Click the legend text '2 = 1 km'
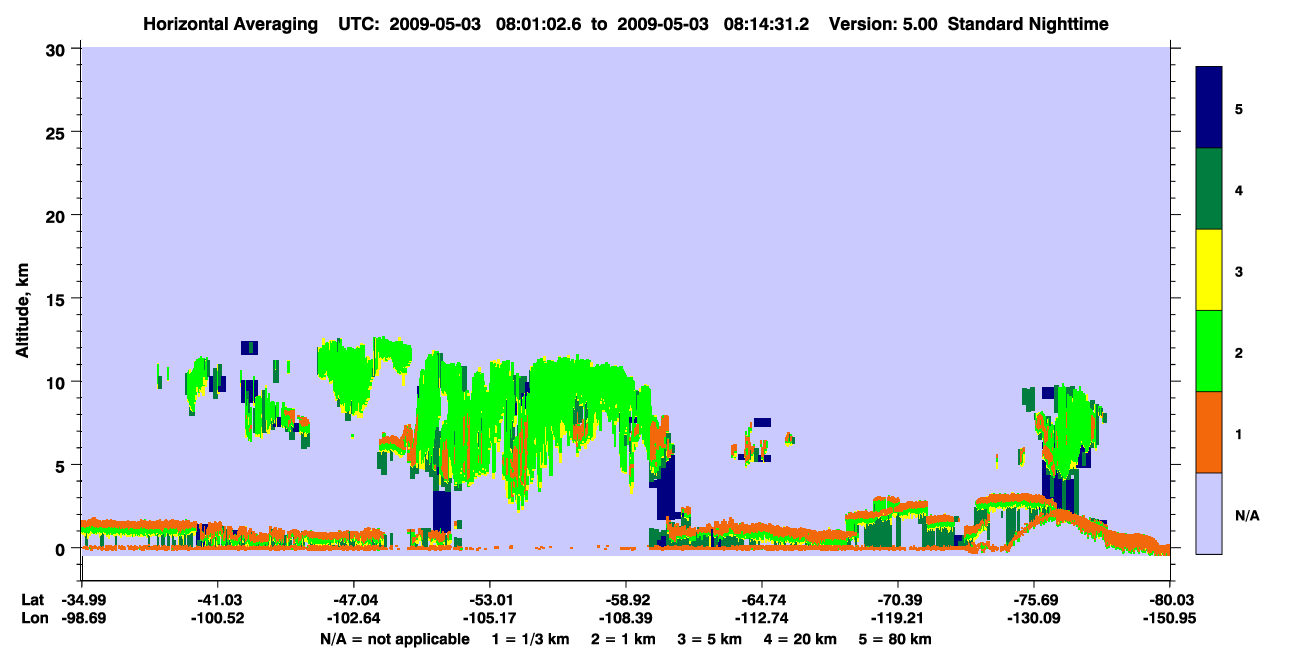 click(622, 639)
